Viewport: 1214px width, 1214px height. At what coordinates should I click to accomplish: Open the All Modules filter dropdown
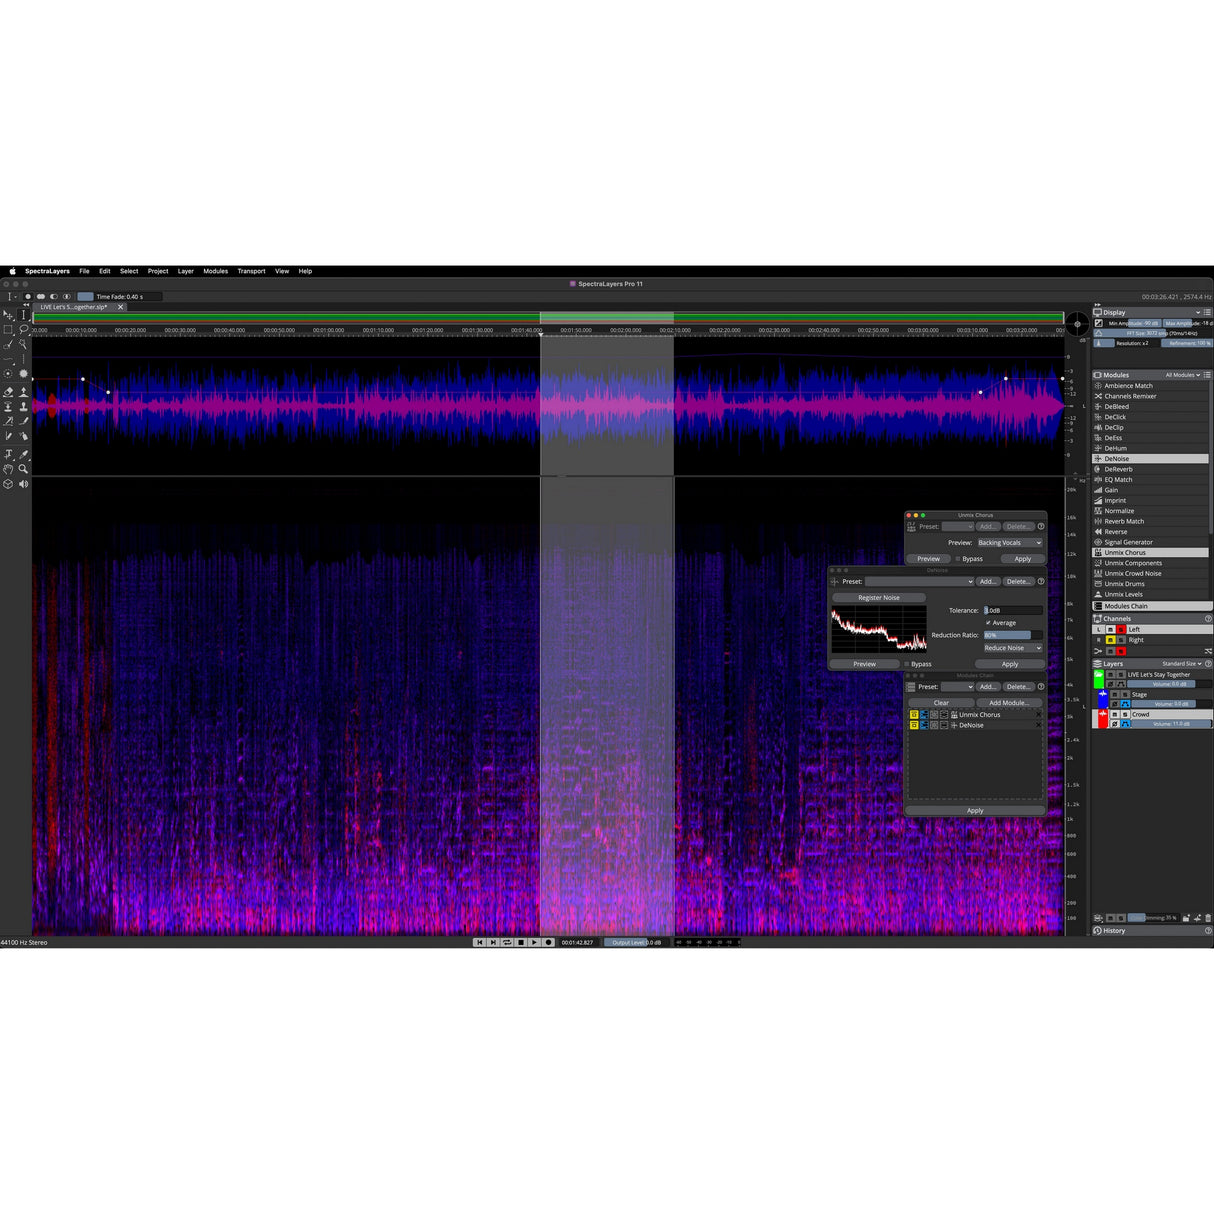(x=1183, y=375)
